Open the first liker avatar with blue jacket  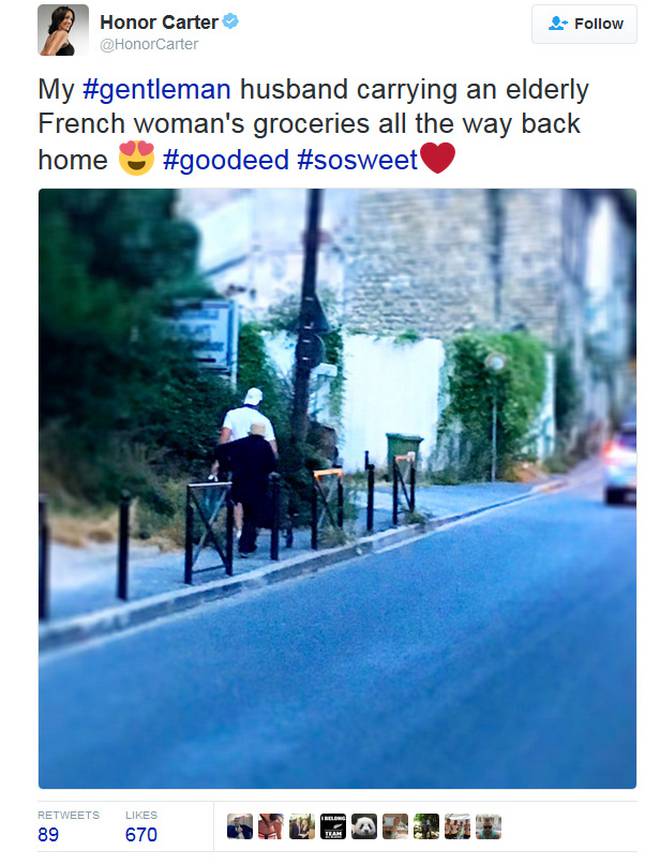[240, 826]
